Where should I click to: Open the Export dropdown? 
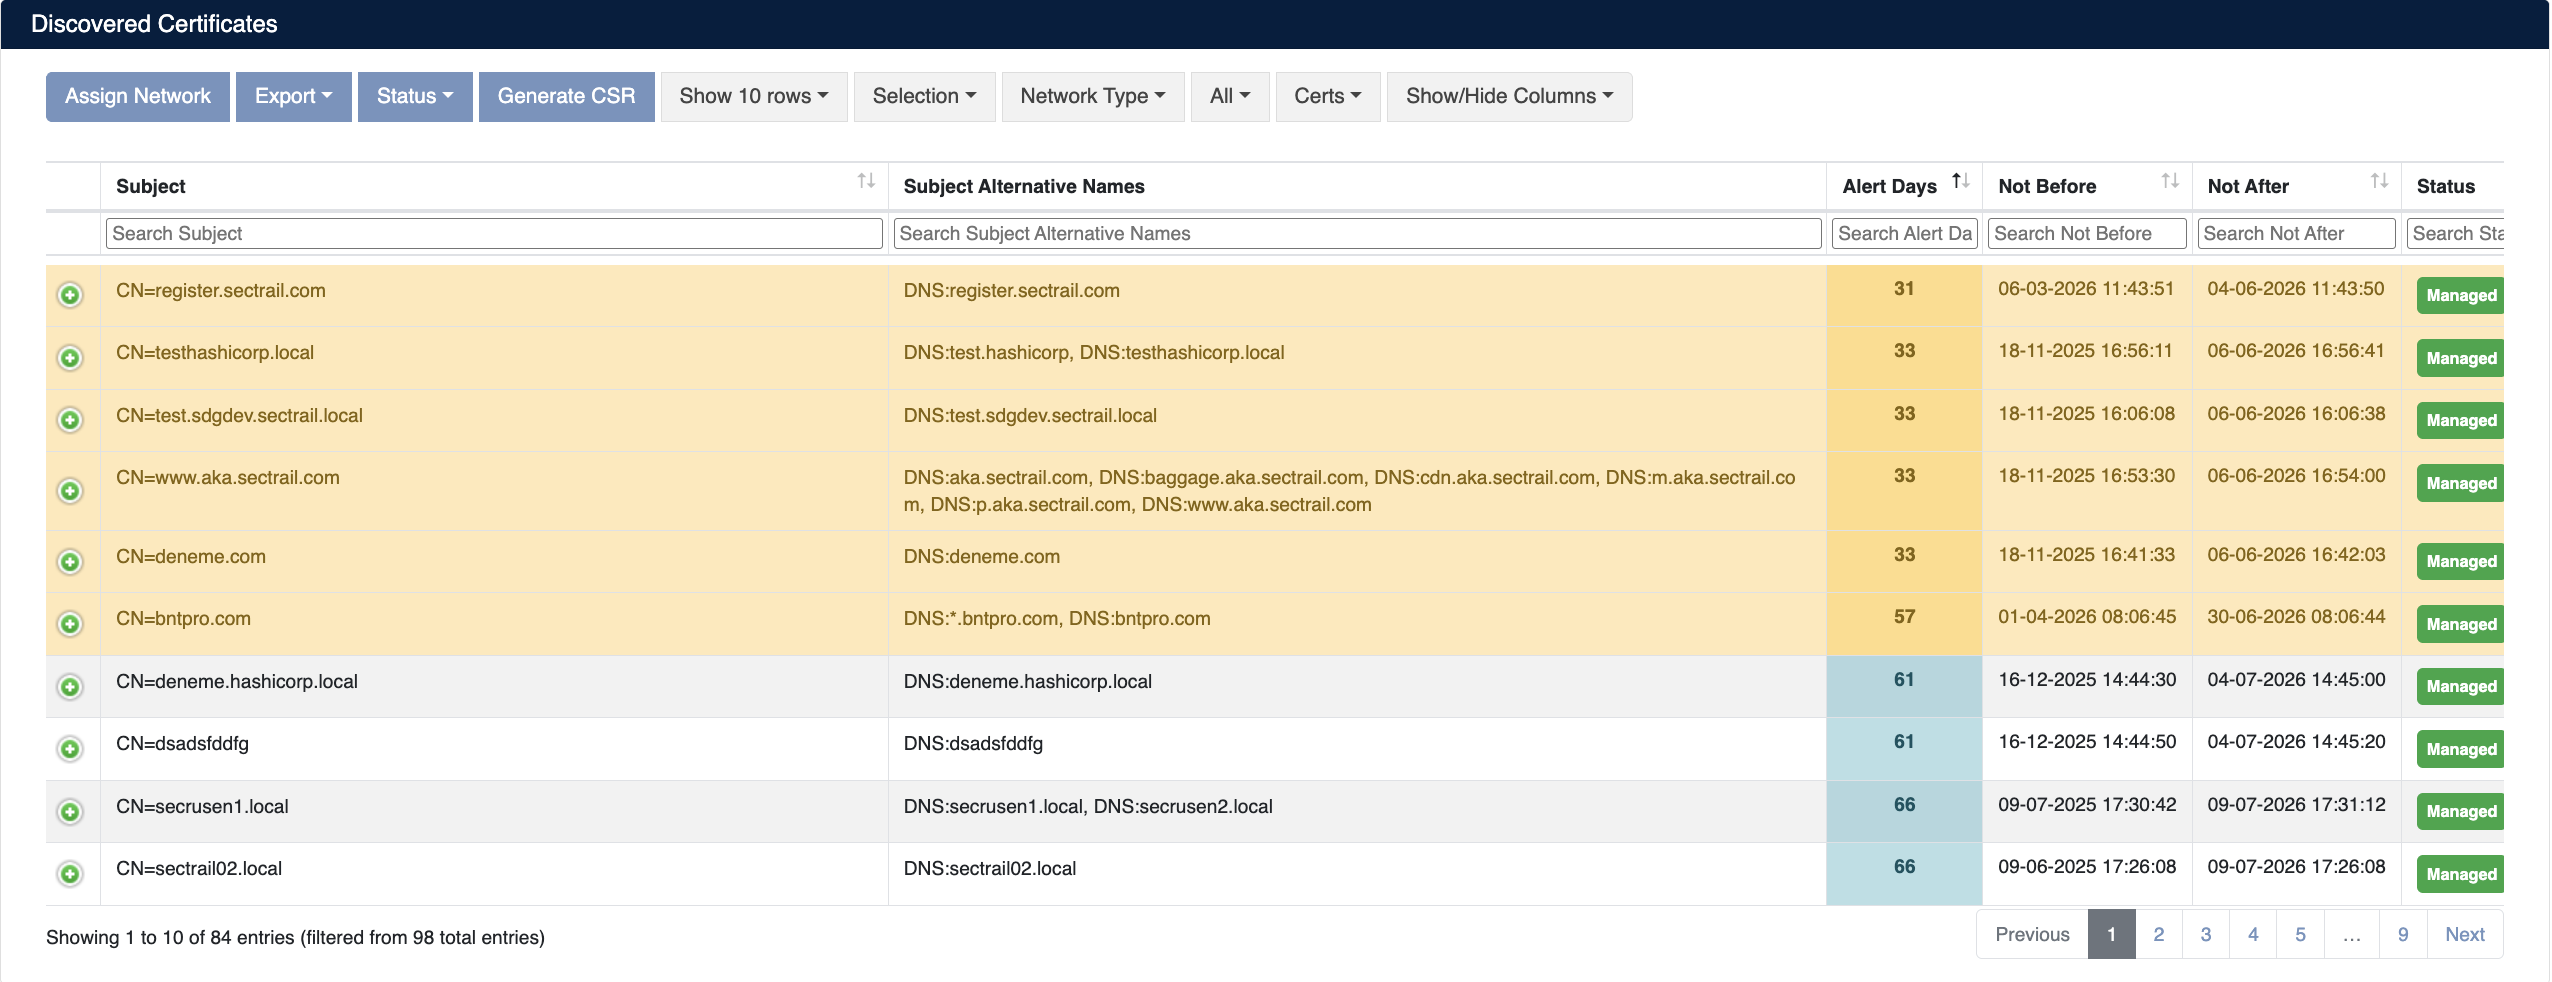click(294, 97)
